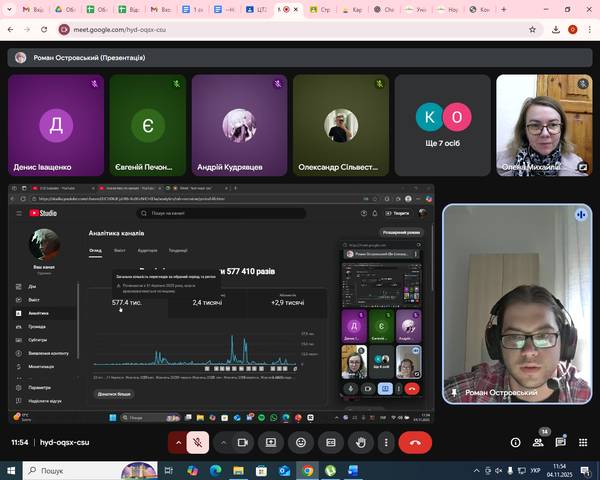Open the "Ще 7 осіб" tile
This screenshot has height=480, width=600.
(x=442, y=125)
